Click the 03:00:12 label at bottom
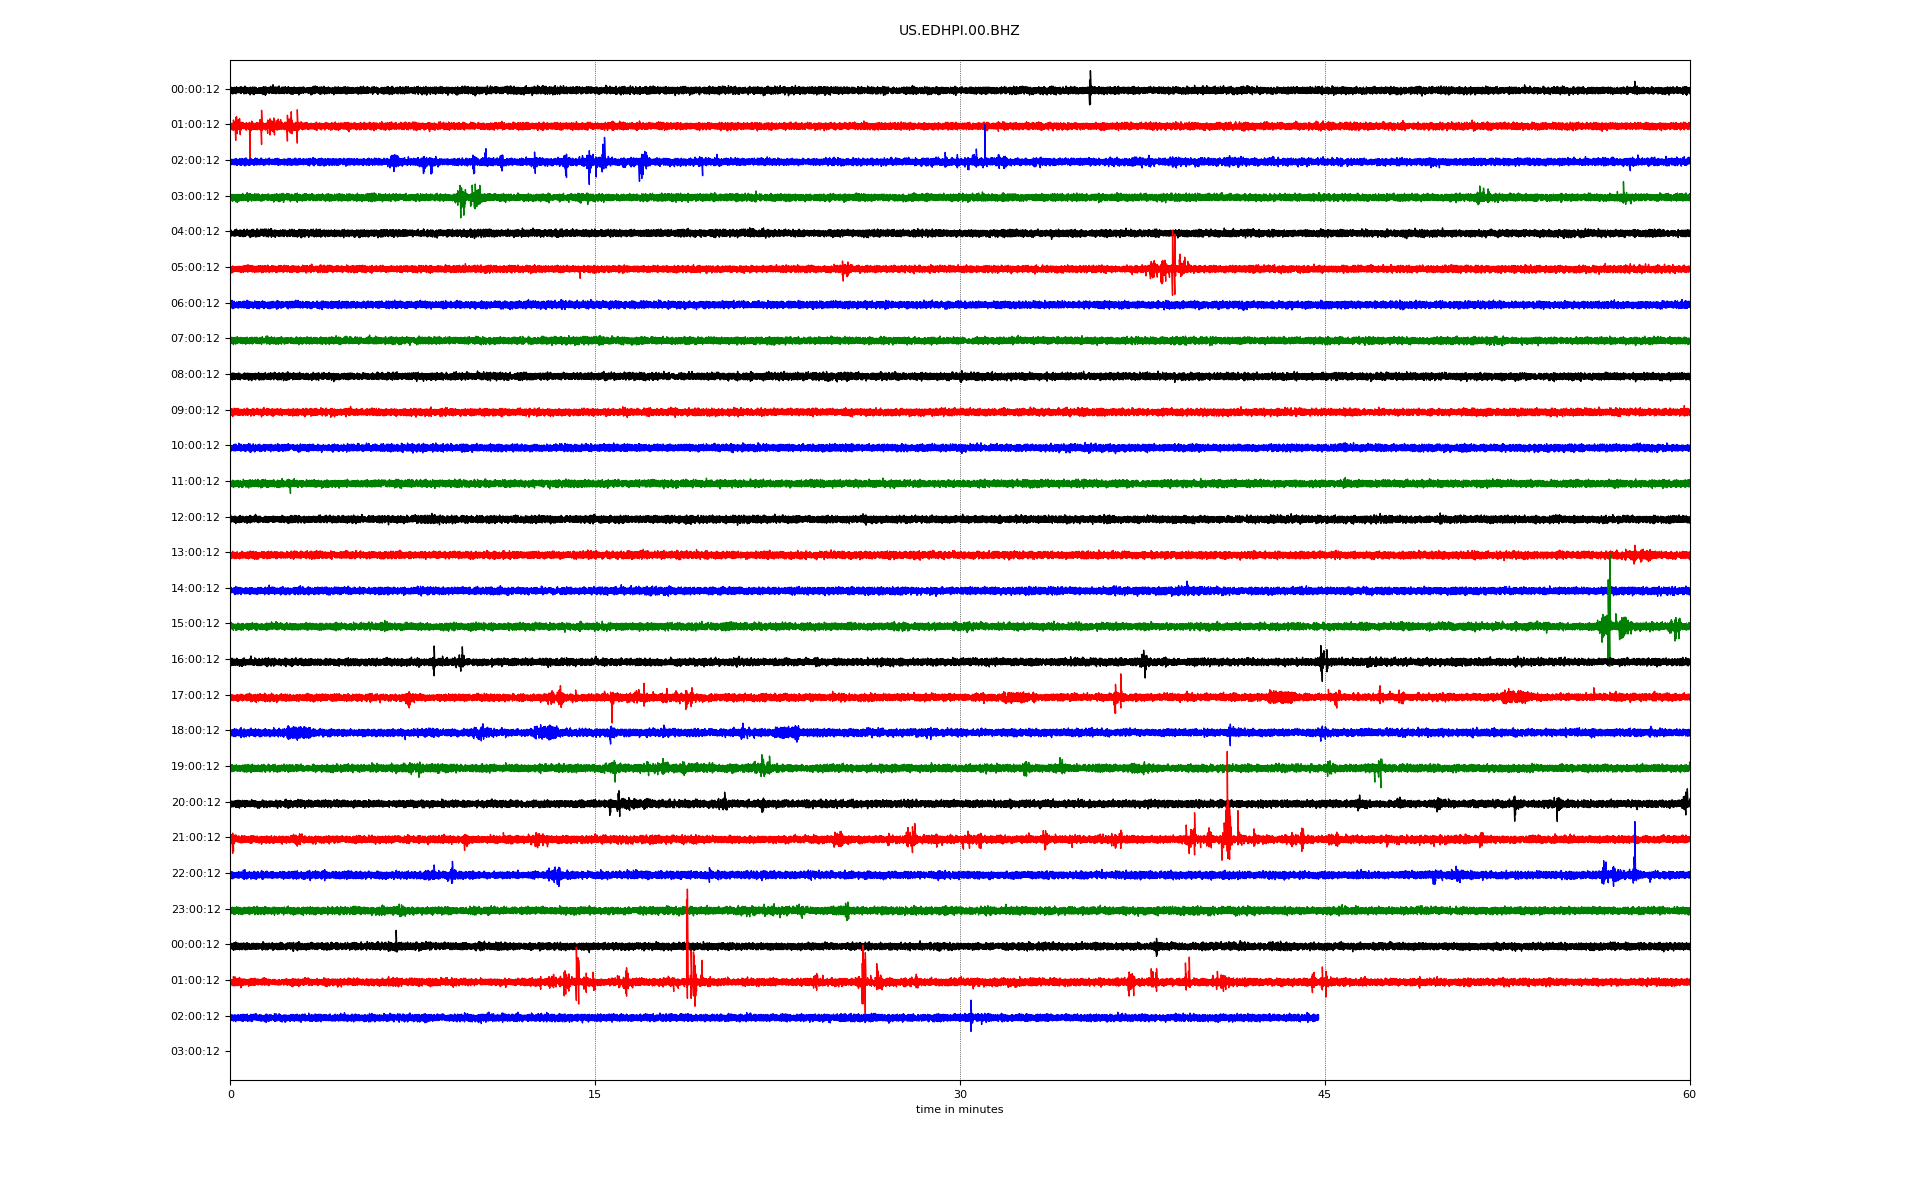 (195, 1052)
